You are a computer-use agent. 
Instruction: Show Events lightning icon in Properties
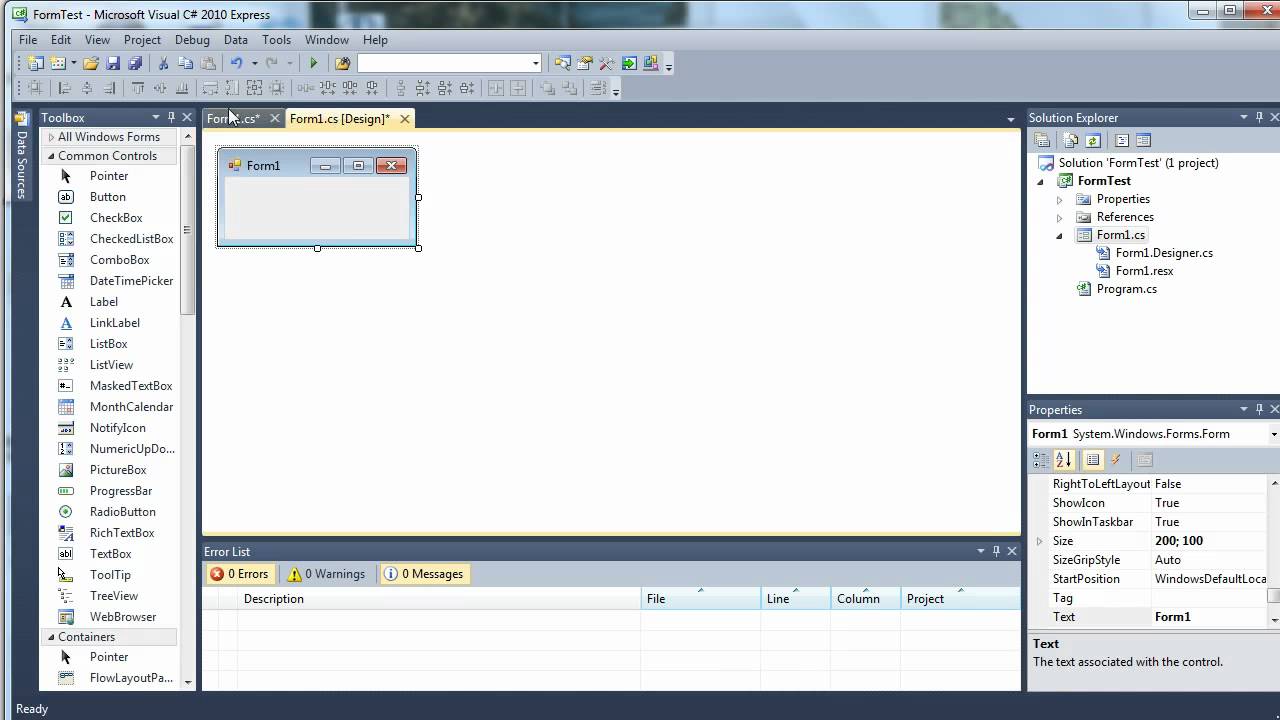(1116, 460)
